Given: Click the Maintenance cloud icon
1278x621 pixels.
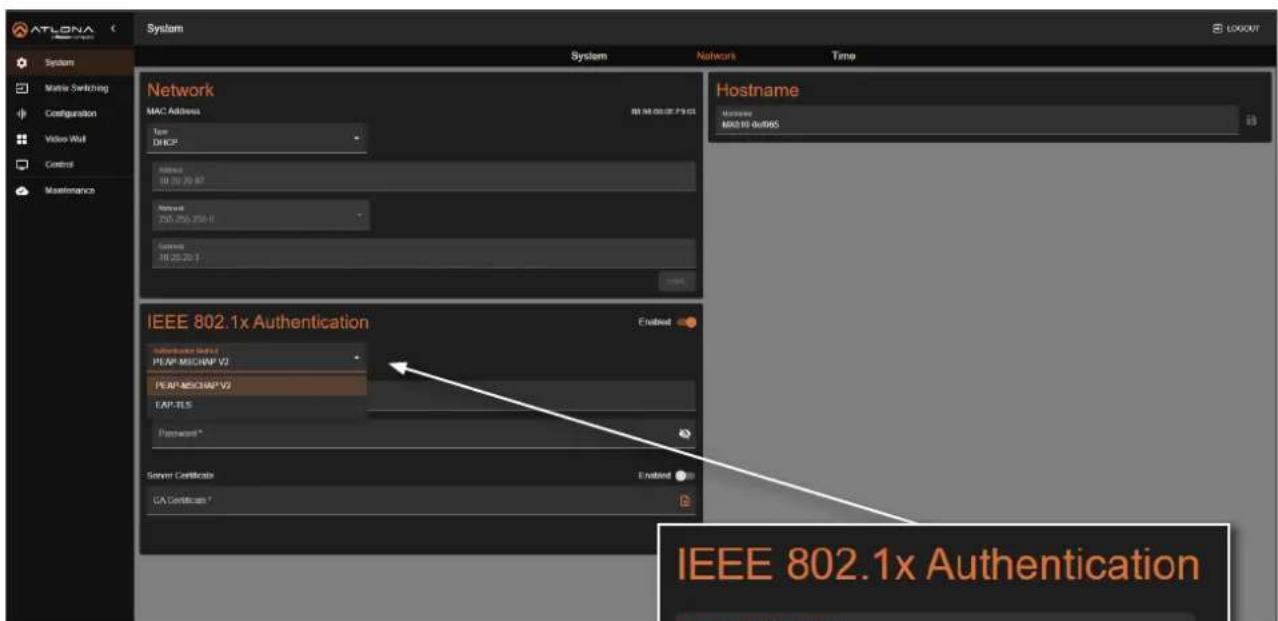Looking at the screenshot, I should [21, 190].
